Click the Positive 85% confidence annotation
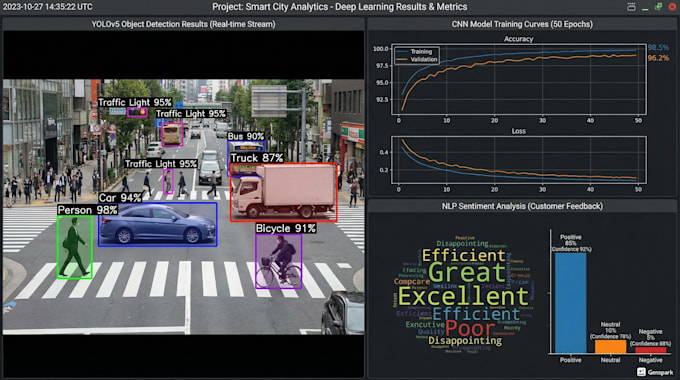680x380 pixels. [571, 243]
